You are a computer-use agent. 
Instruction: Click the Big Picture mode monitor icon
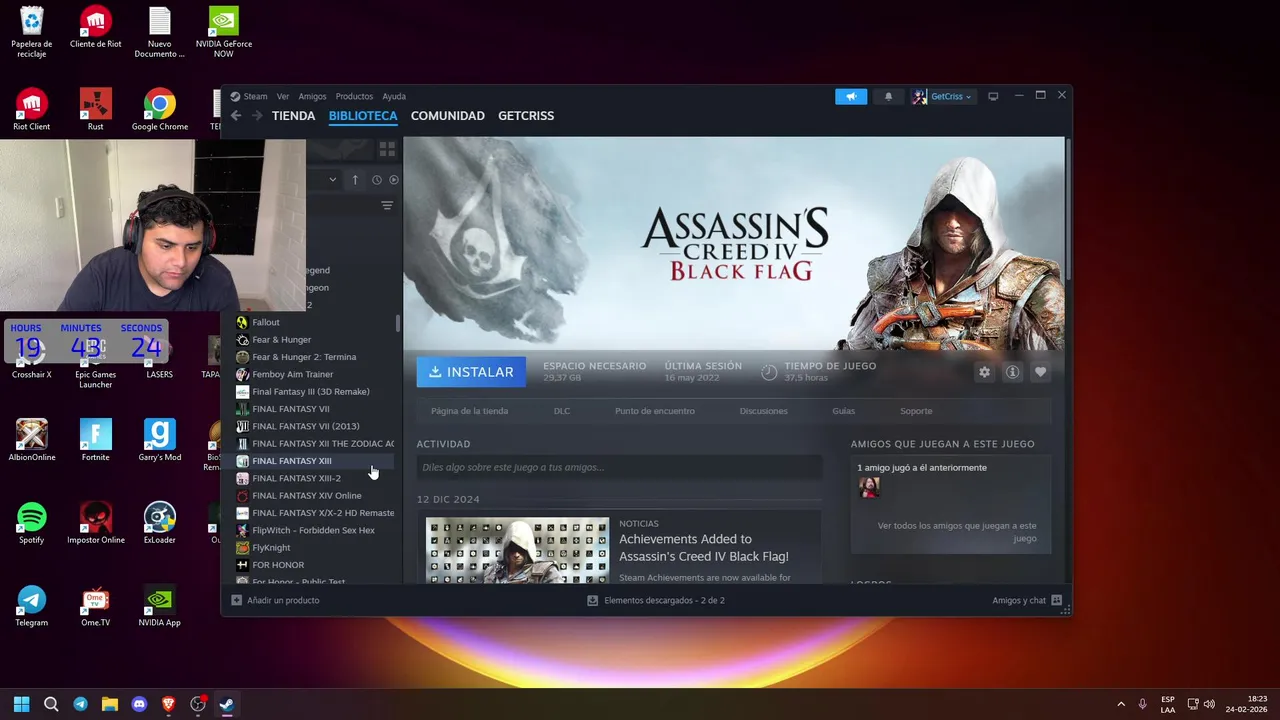(x=993, y=96)
